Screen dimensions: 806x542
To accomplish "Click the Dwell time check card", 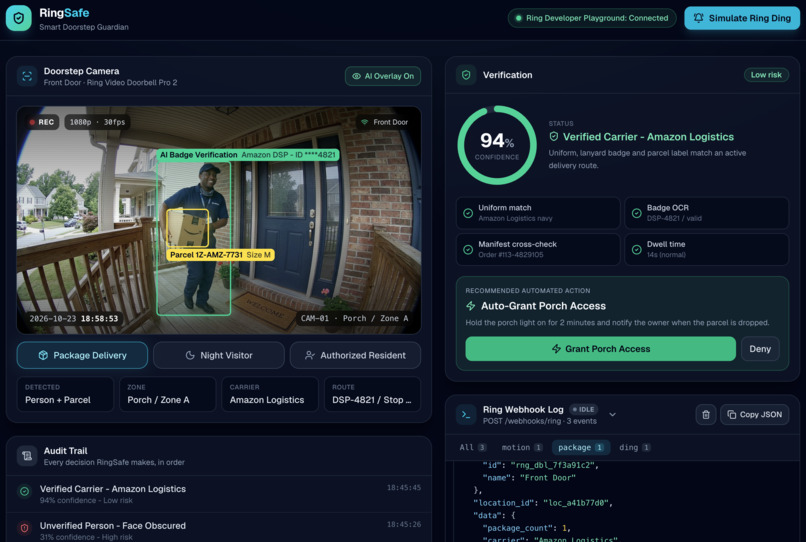I will [x=706, y=249].
